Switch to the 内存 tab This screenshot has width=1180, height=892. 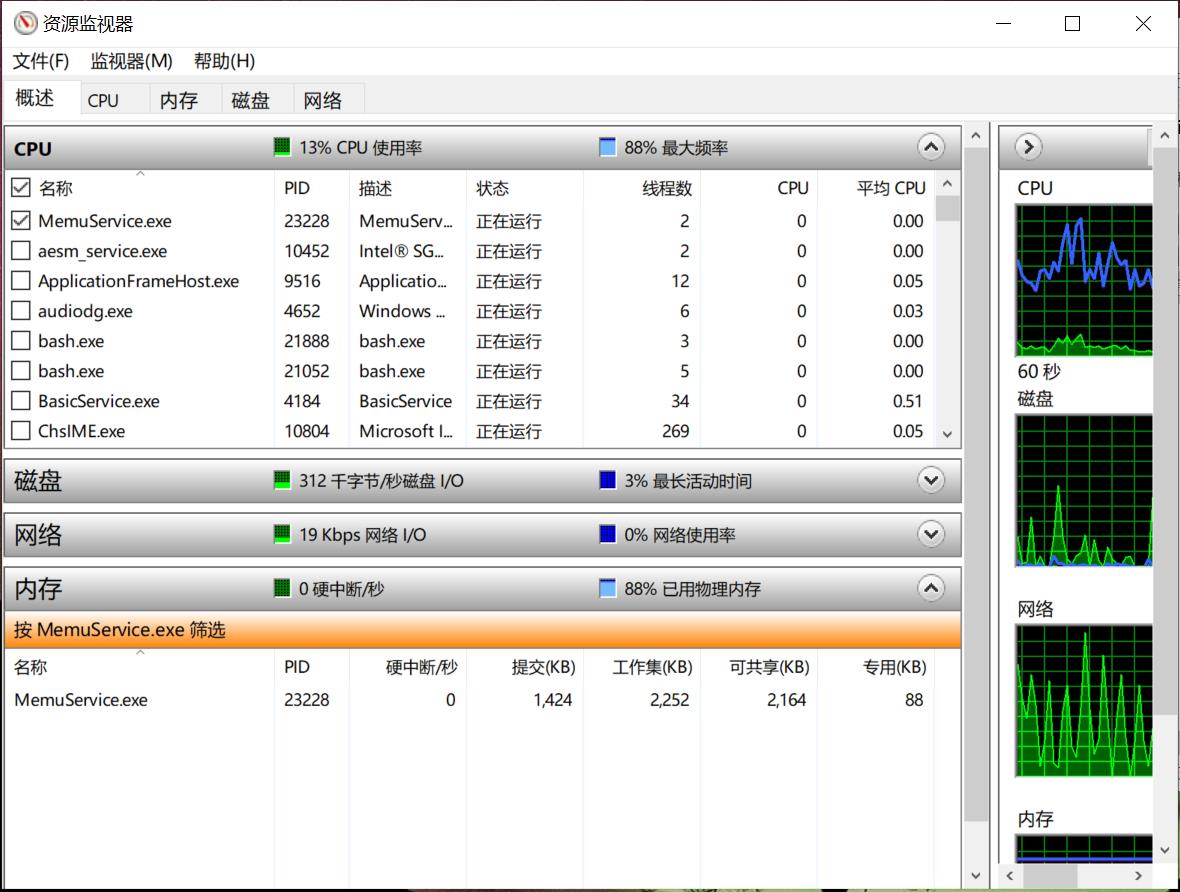click(179, 100)
